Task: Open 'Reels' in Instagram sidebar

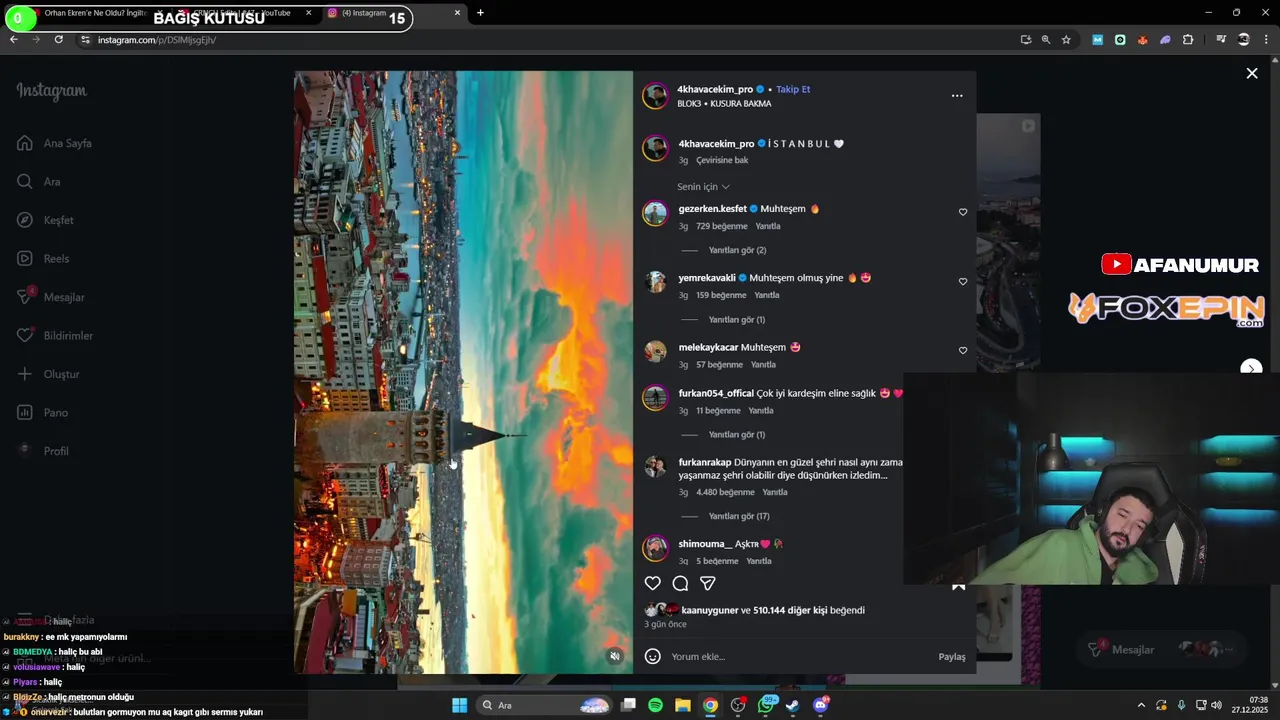Action: click(44, 258)
